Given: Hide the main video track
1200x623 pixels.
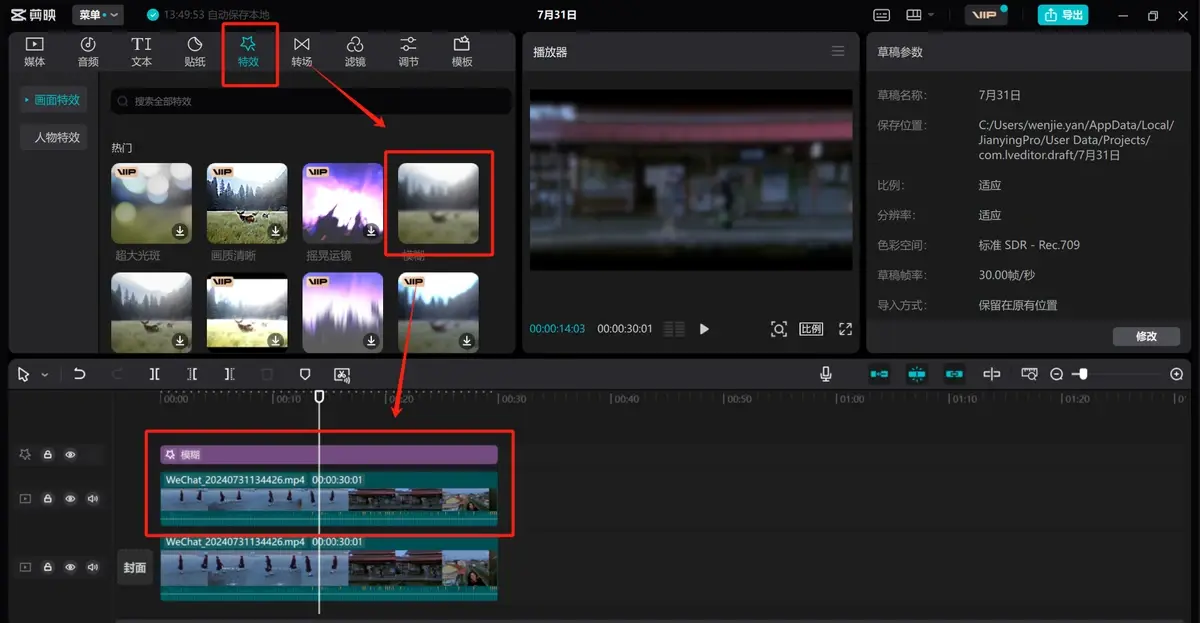Looking at the screenshot, I should coord(70,567).
